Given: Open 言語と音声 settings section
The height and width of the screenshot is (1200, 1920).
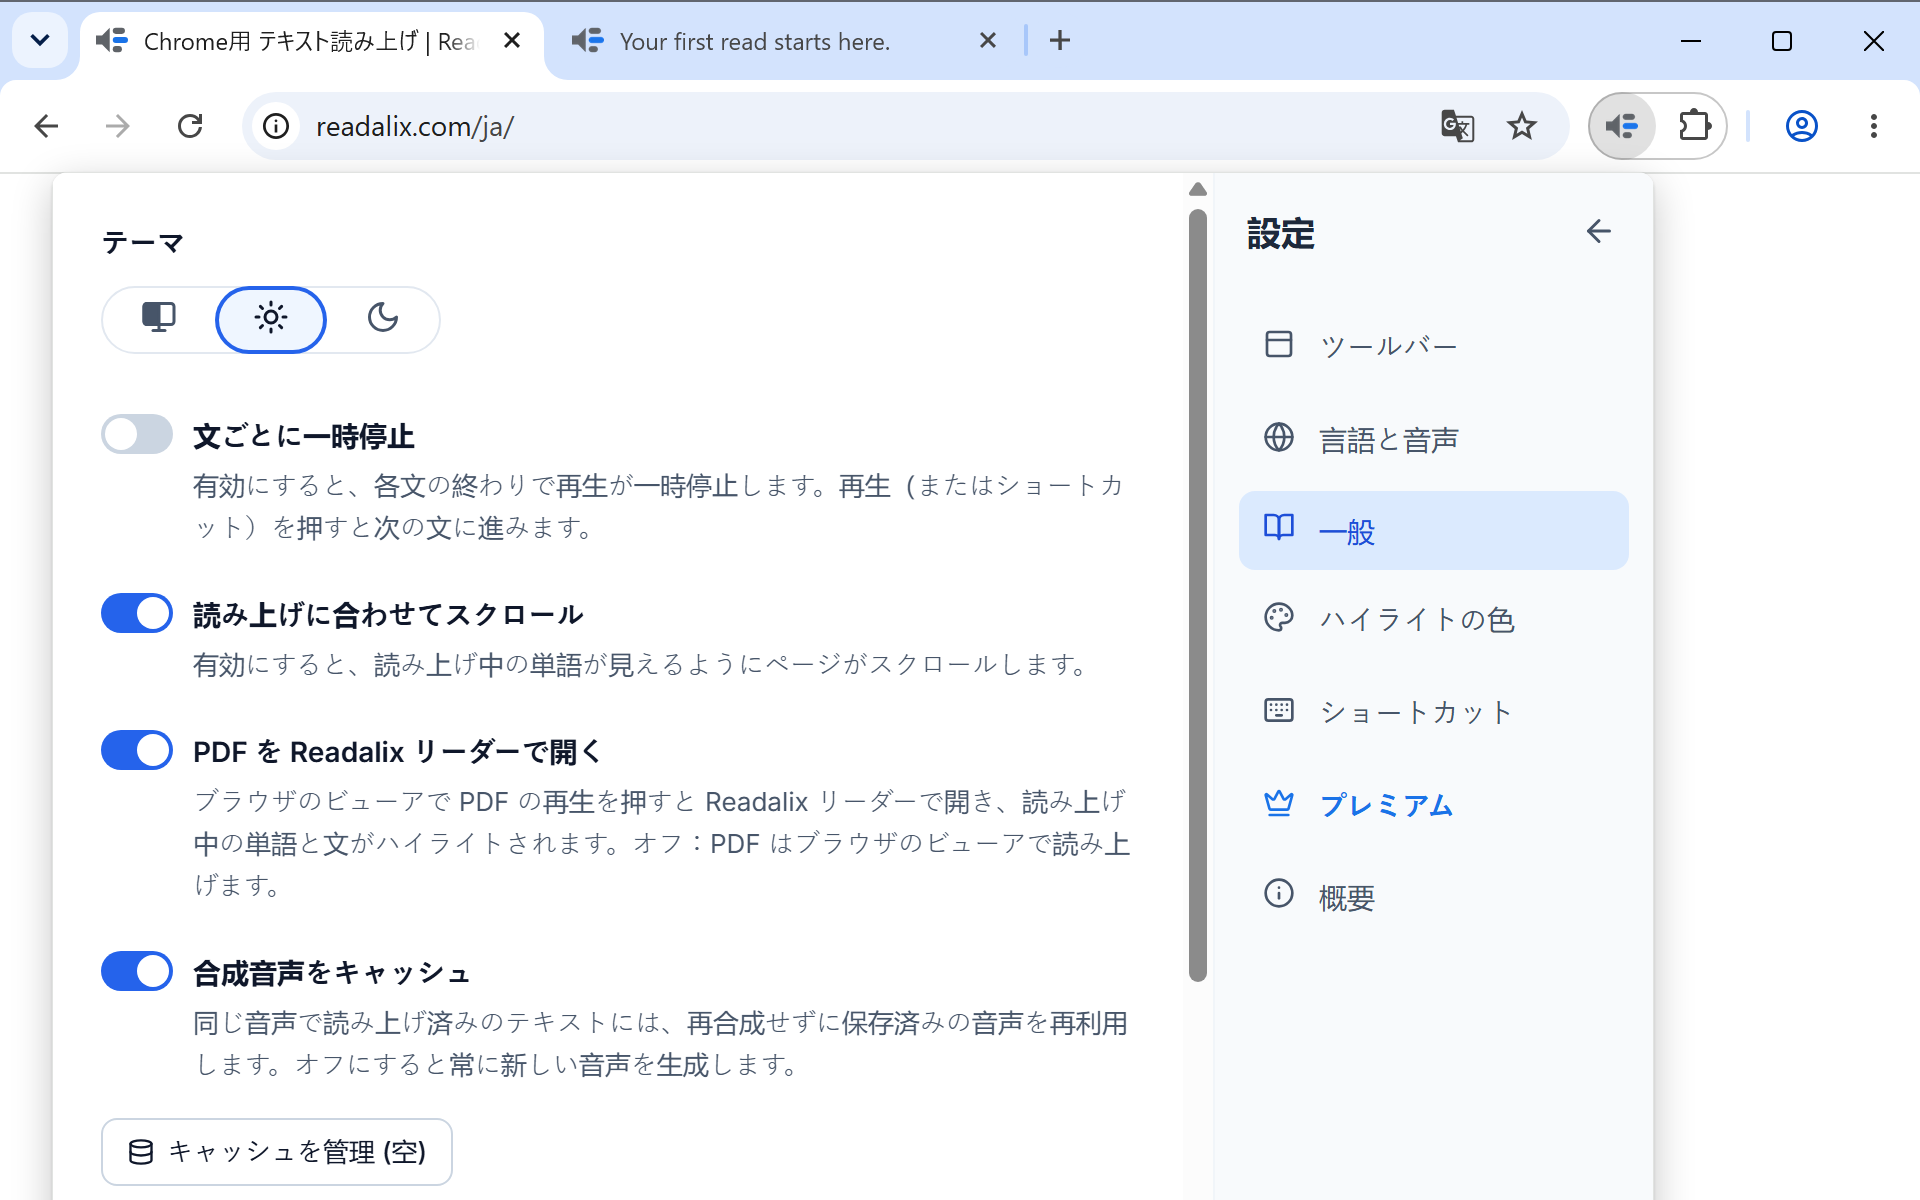Looking at the screenshot, I should (x=1433, y=439).
